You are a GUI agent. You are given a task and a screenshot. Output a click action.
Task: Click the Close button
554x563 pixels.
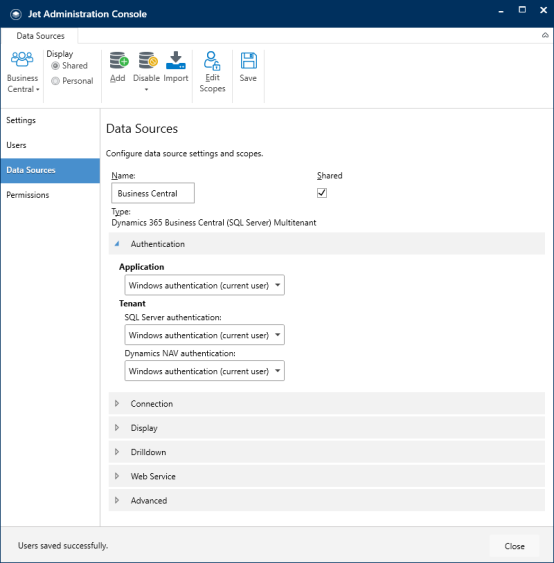(514, 546)
